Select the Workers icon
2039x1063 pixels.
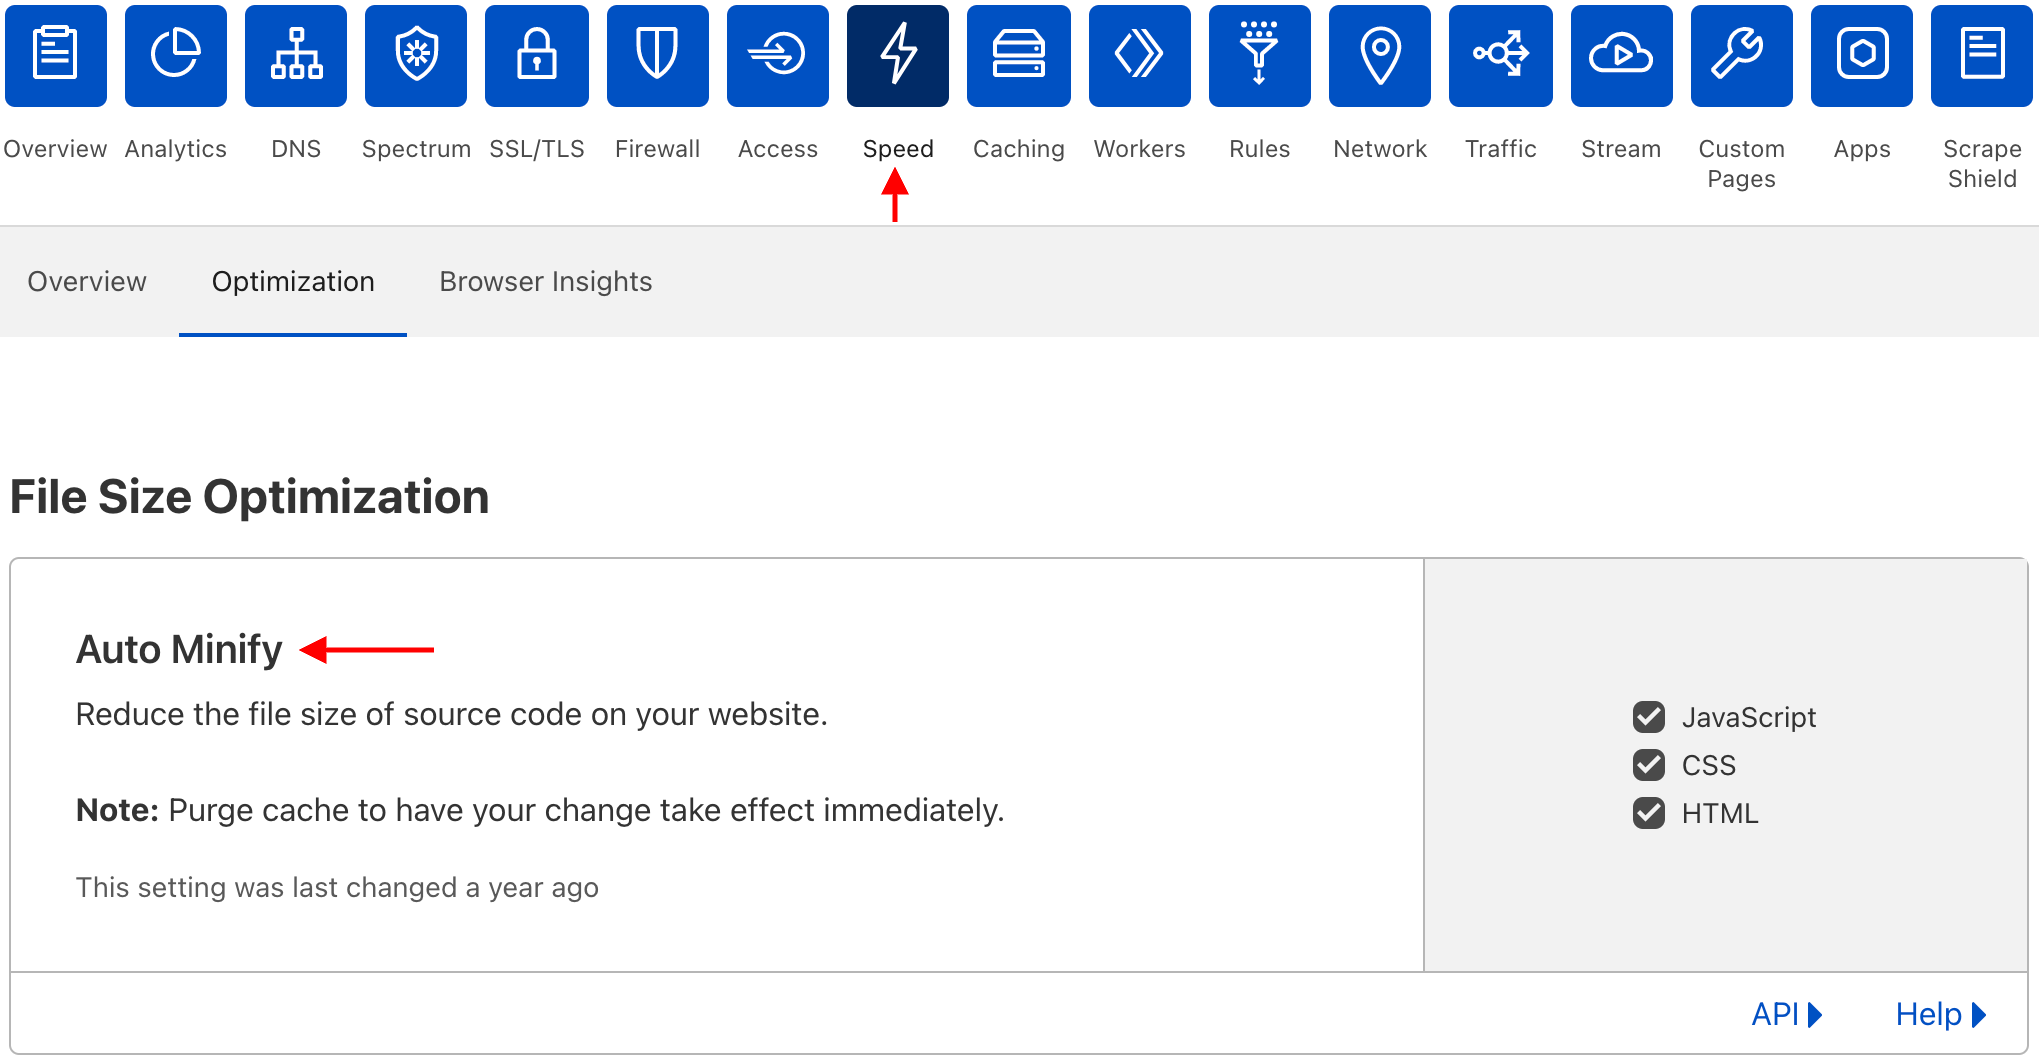tap(1139, 55)
